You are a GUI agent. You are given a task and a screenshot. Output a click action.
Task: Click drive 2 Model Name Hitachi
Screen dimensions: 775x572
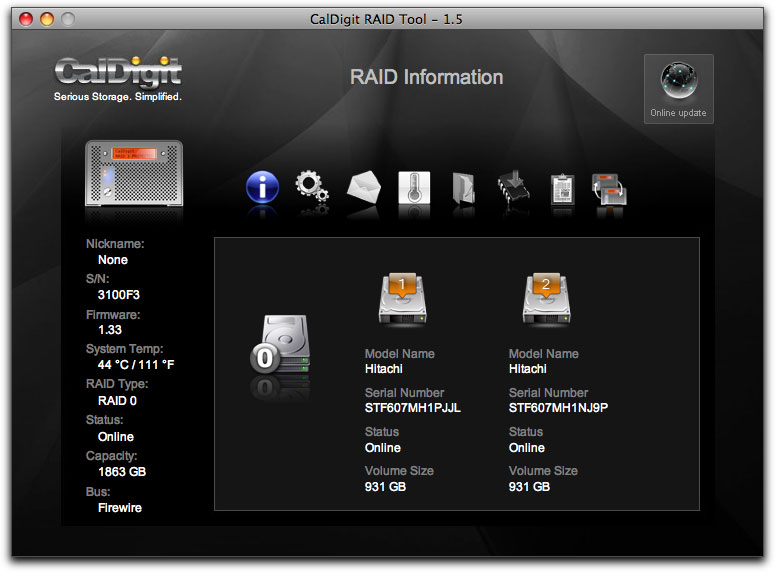click(x=528, y=369)
